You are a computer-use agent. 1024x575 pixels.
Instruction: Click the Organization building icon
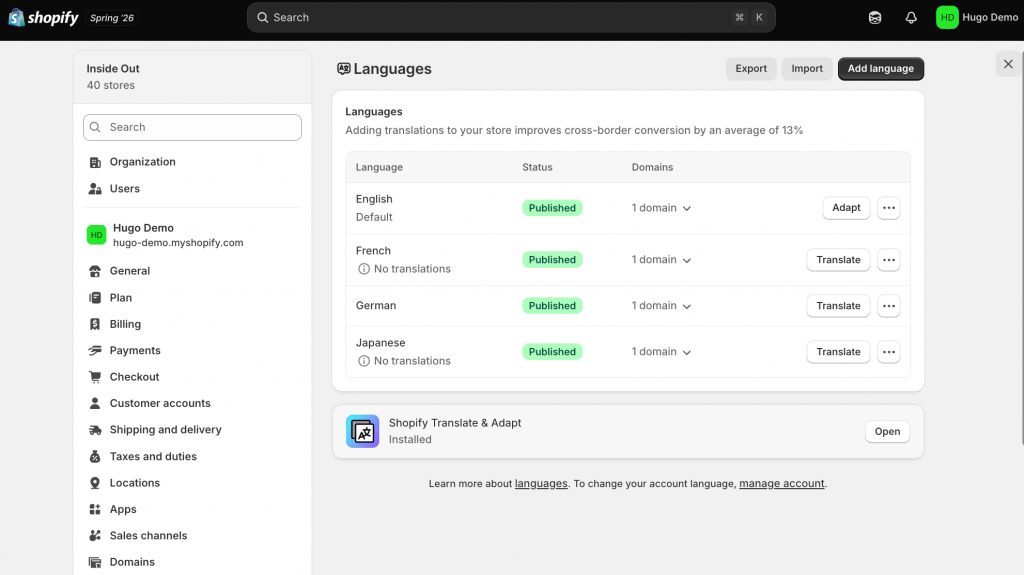[95, 162]
